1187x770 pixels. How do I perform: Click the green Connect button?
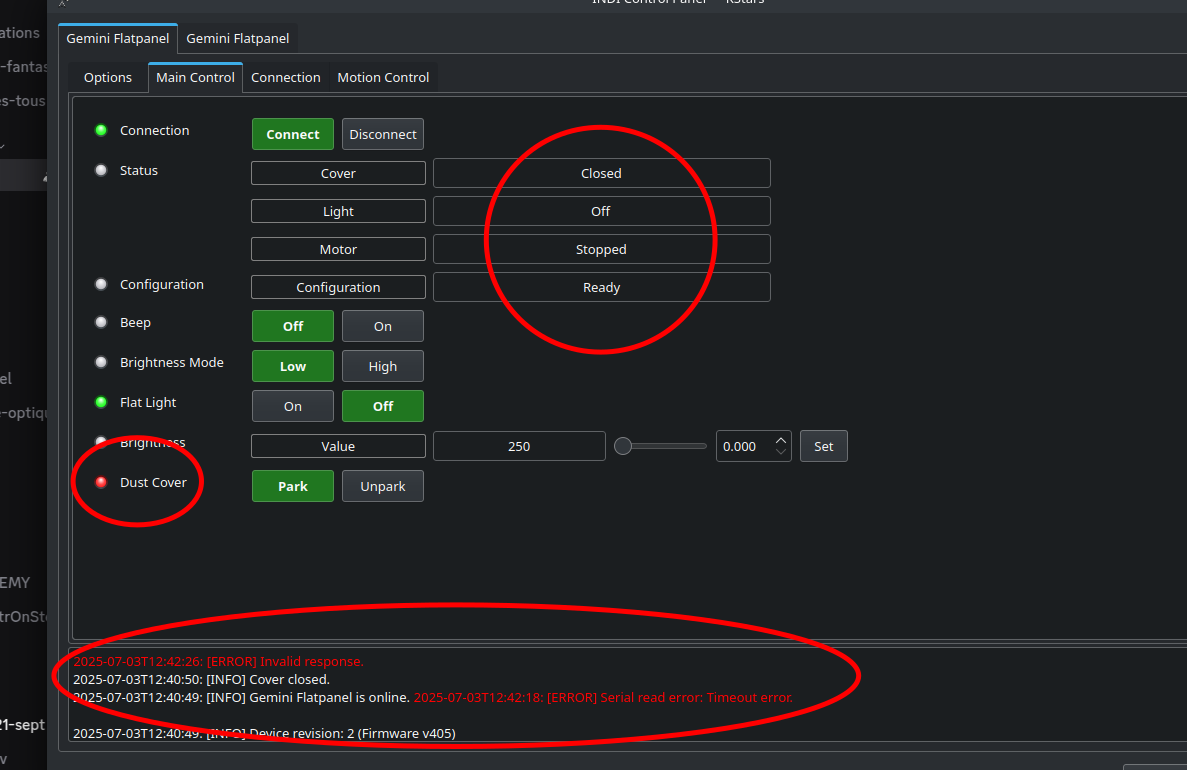pyautogui.click(x=293, y=134)
